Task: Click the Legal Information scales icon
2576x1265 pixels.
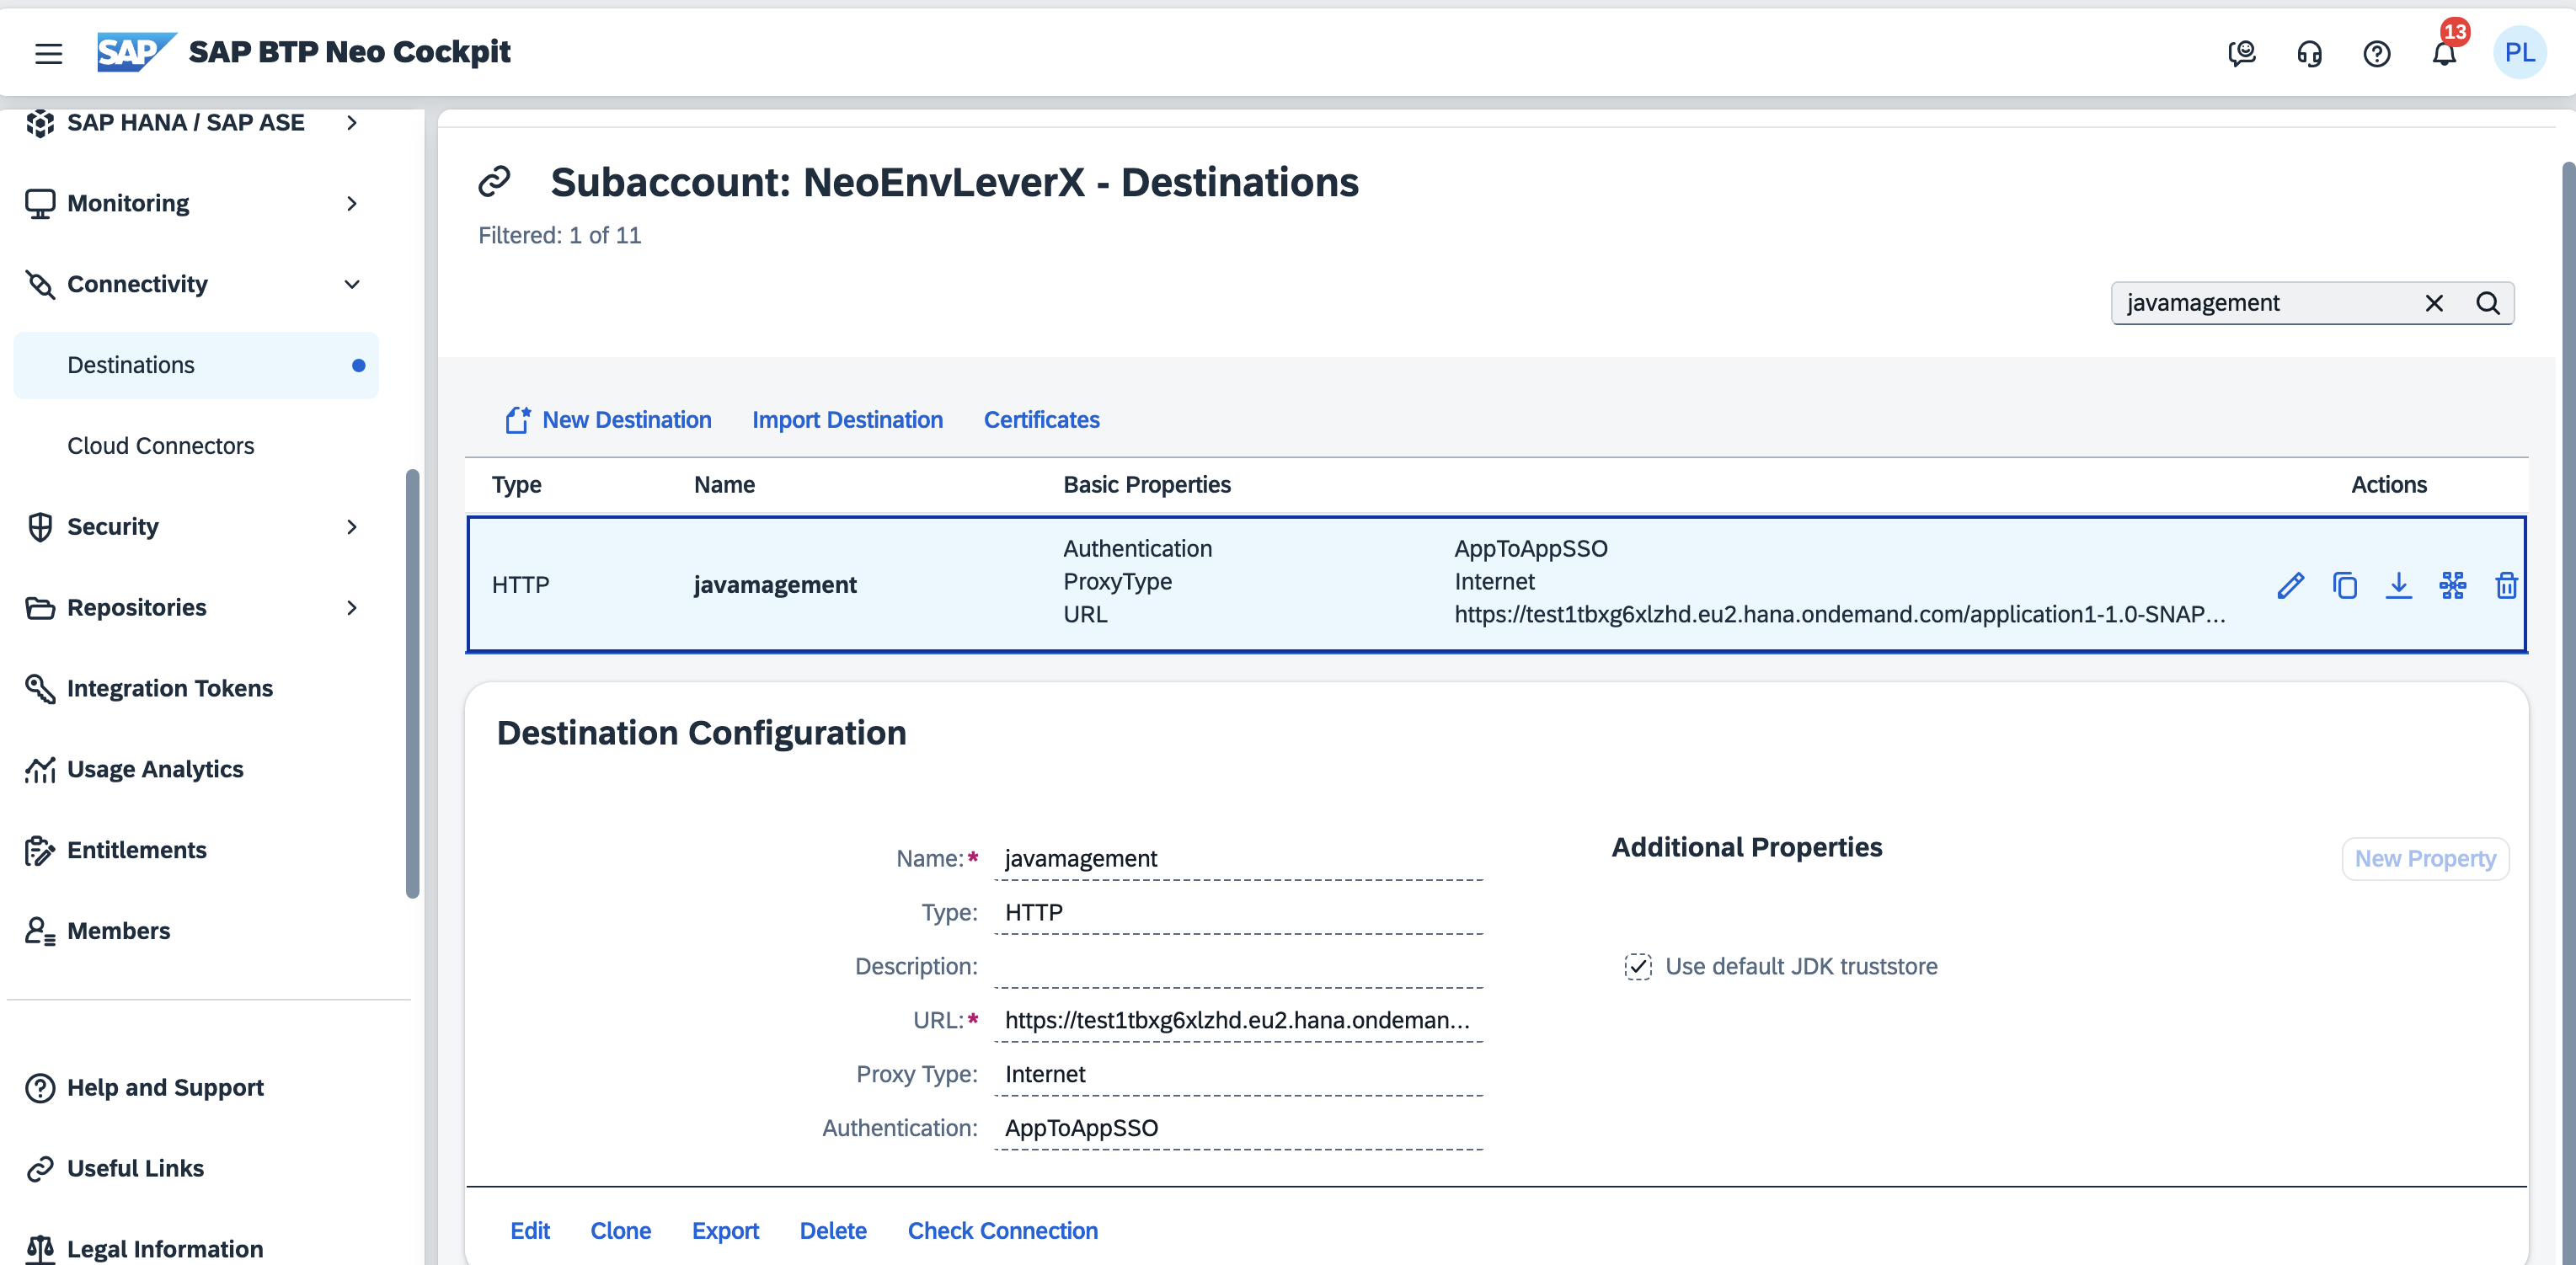Action: click(40, 1250)
